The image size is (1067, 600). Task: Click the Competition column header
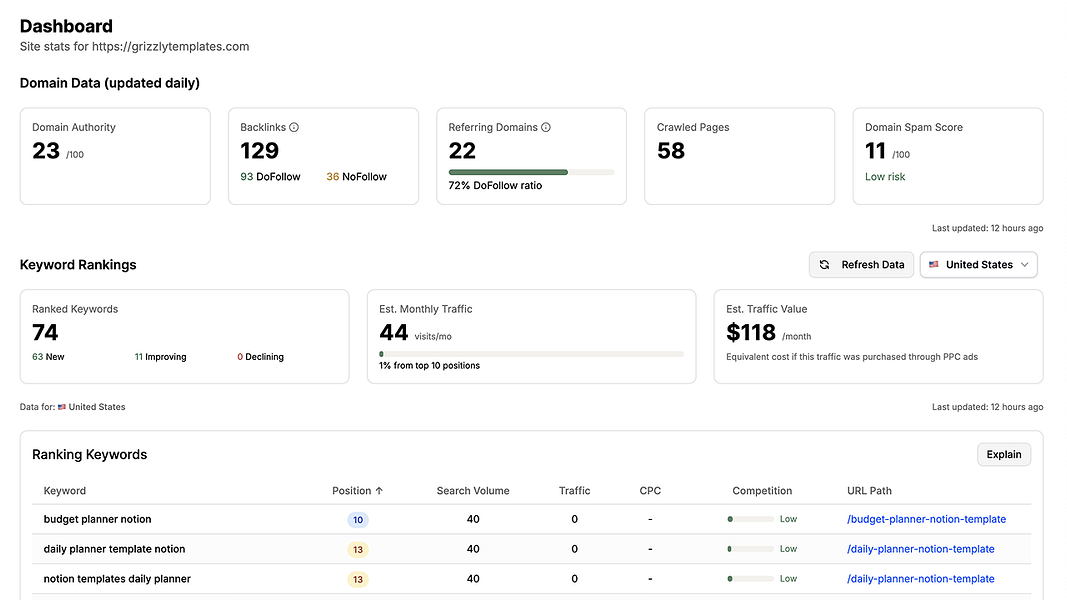762,491
